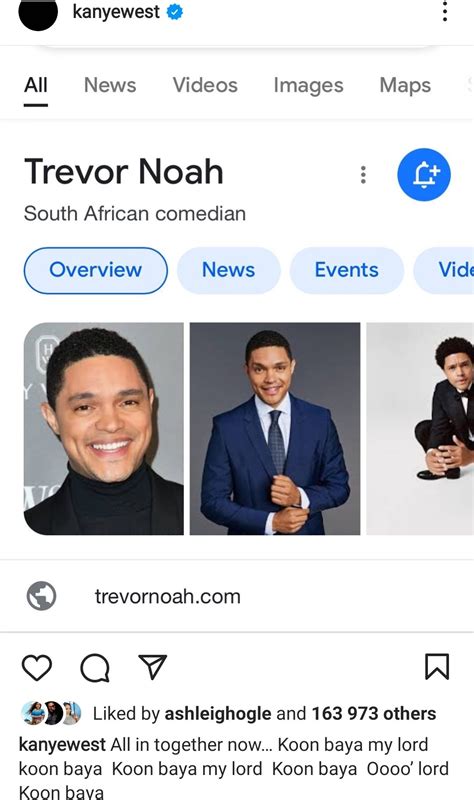The height and width of the screenshot is (800, 474).
Task: View Trevor Noah smiling turtleneck photo
Action: click(x=104, y=429)
